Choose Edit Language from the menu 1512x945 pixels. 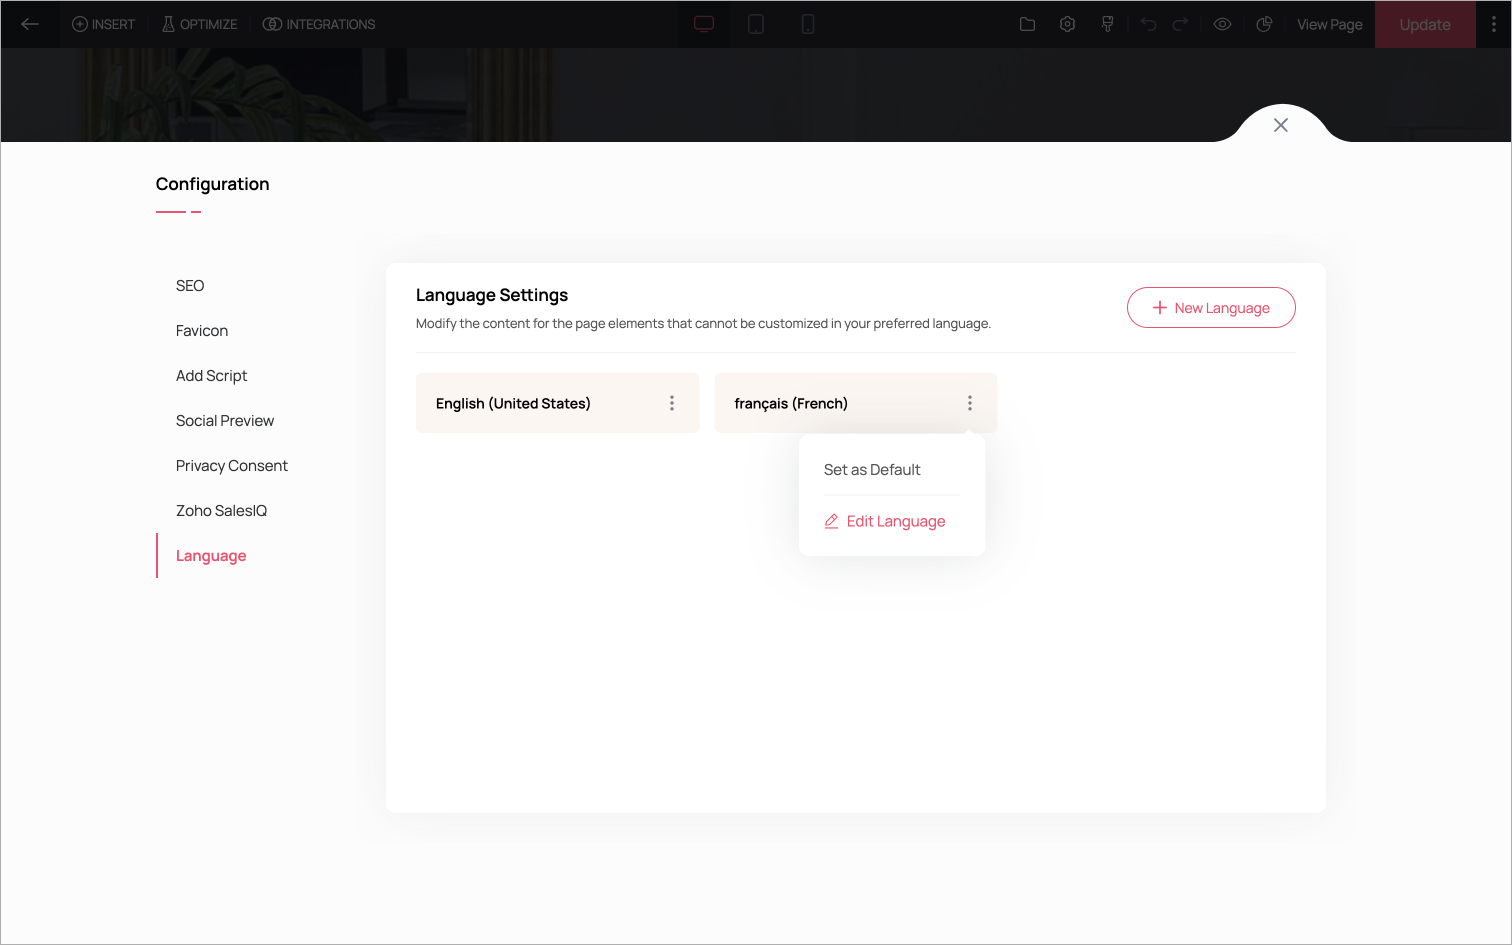point(885,522)
